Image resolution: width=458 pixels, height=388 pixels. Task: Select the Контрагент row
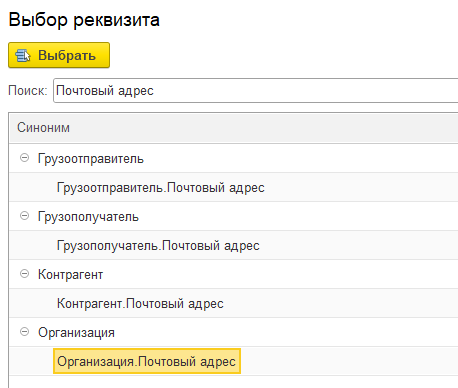click(233, 274)
